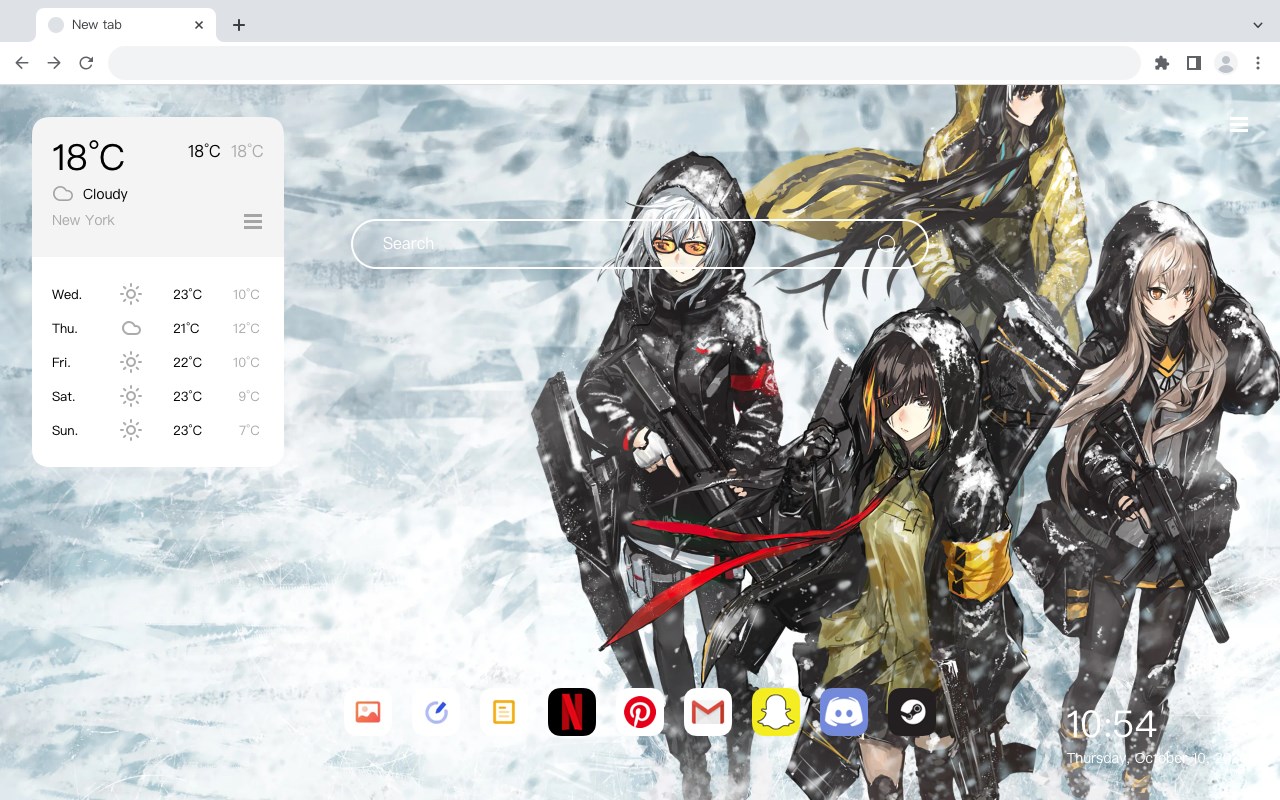Close the New tab tab
Screen dimensions: 1280x800
(200, 25)
